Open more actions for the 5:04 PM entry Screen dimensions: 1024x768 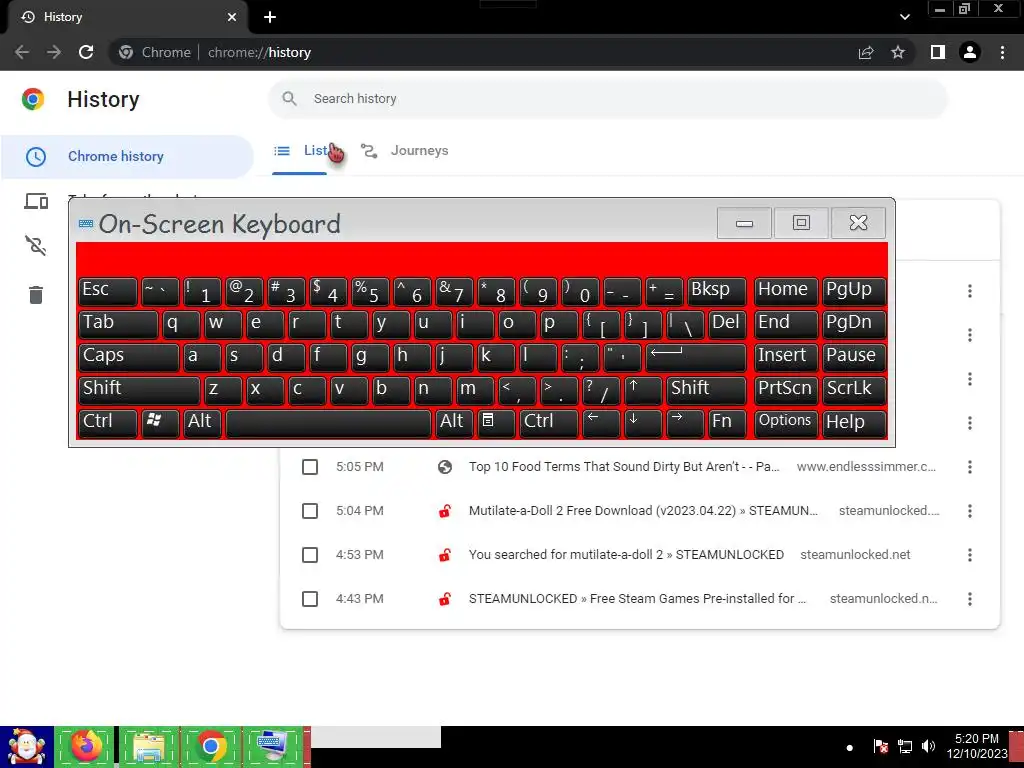click(x=970, y=511)
